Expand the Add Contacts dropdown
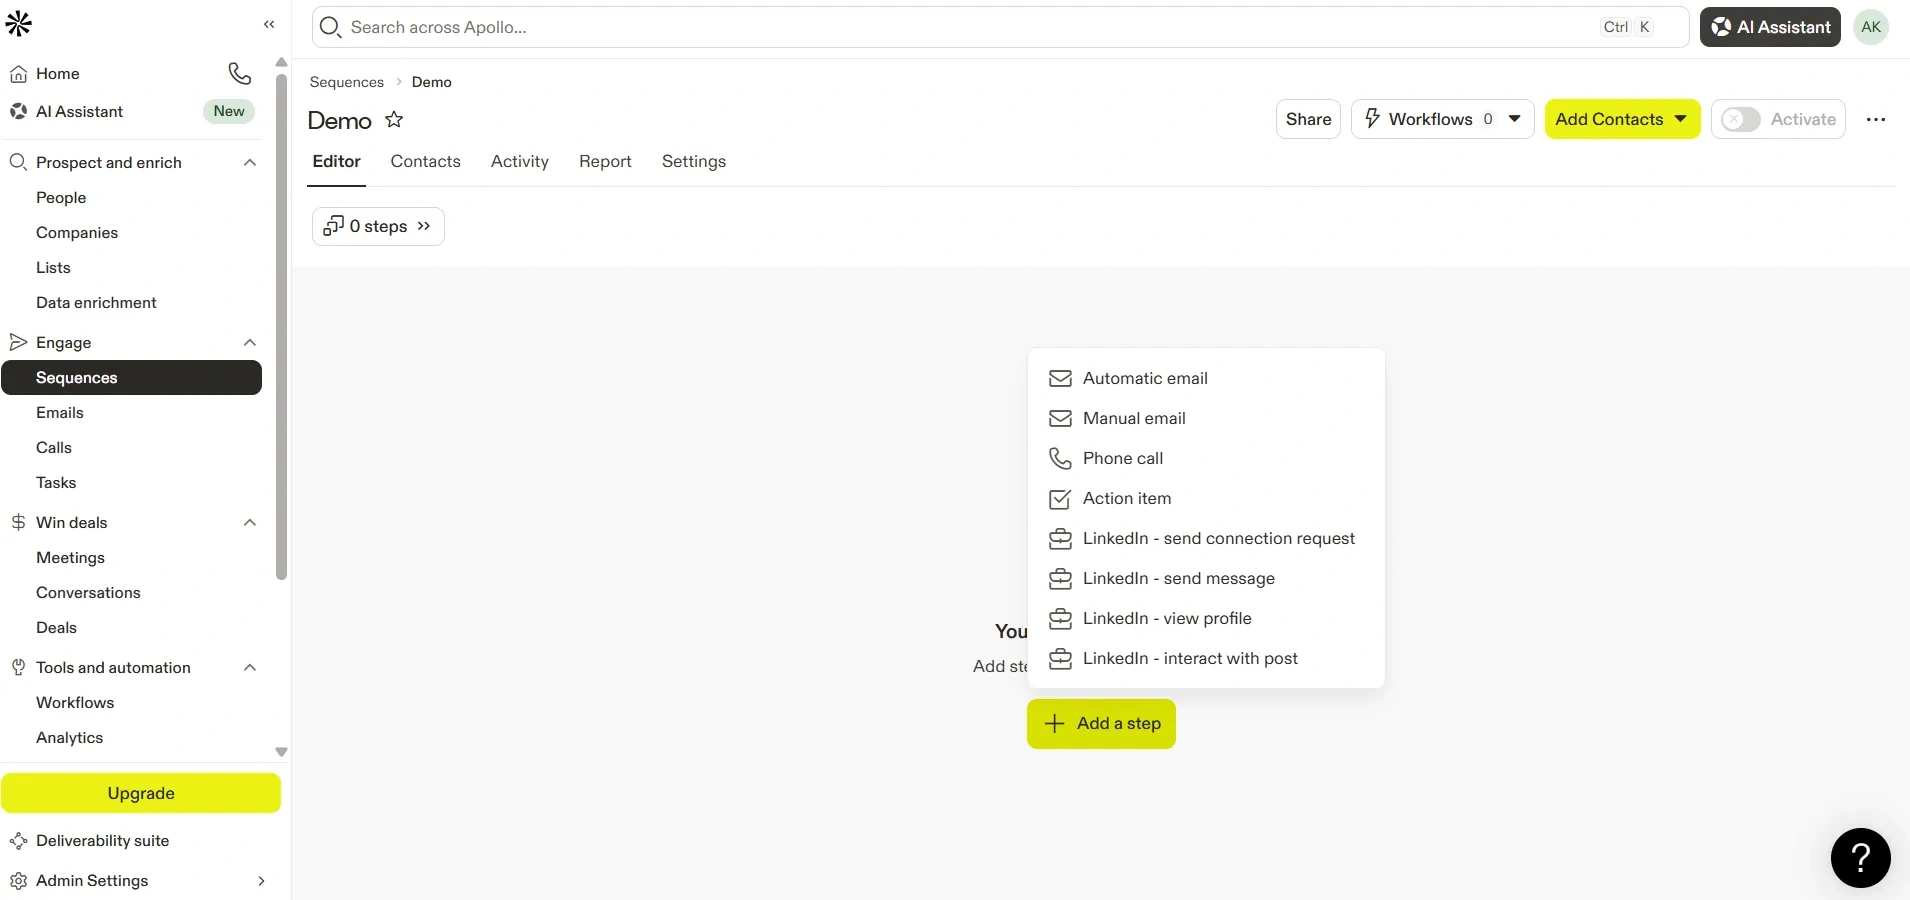 coord(1681,119)
